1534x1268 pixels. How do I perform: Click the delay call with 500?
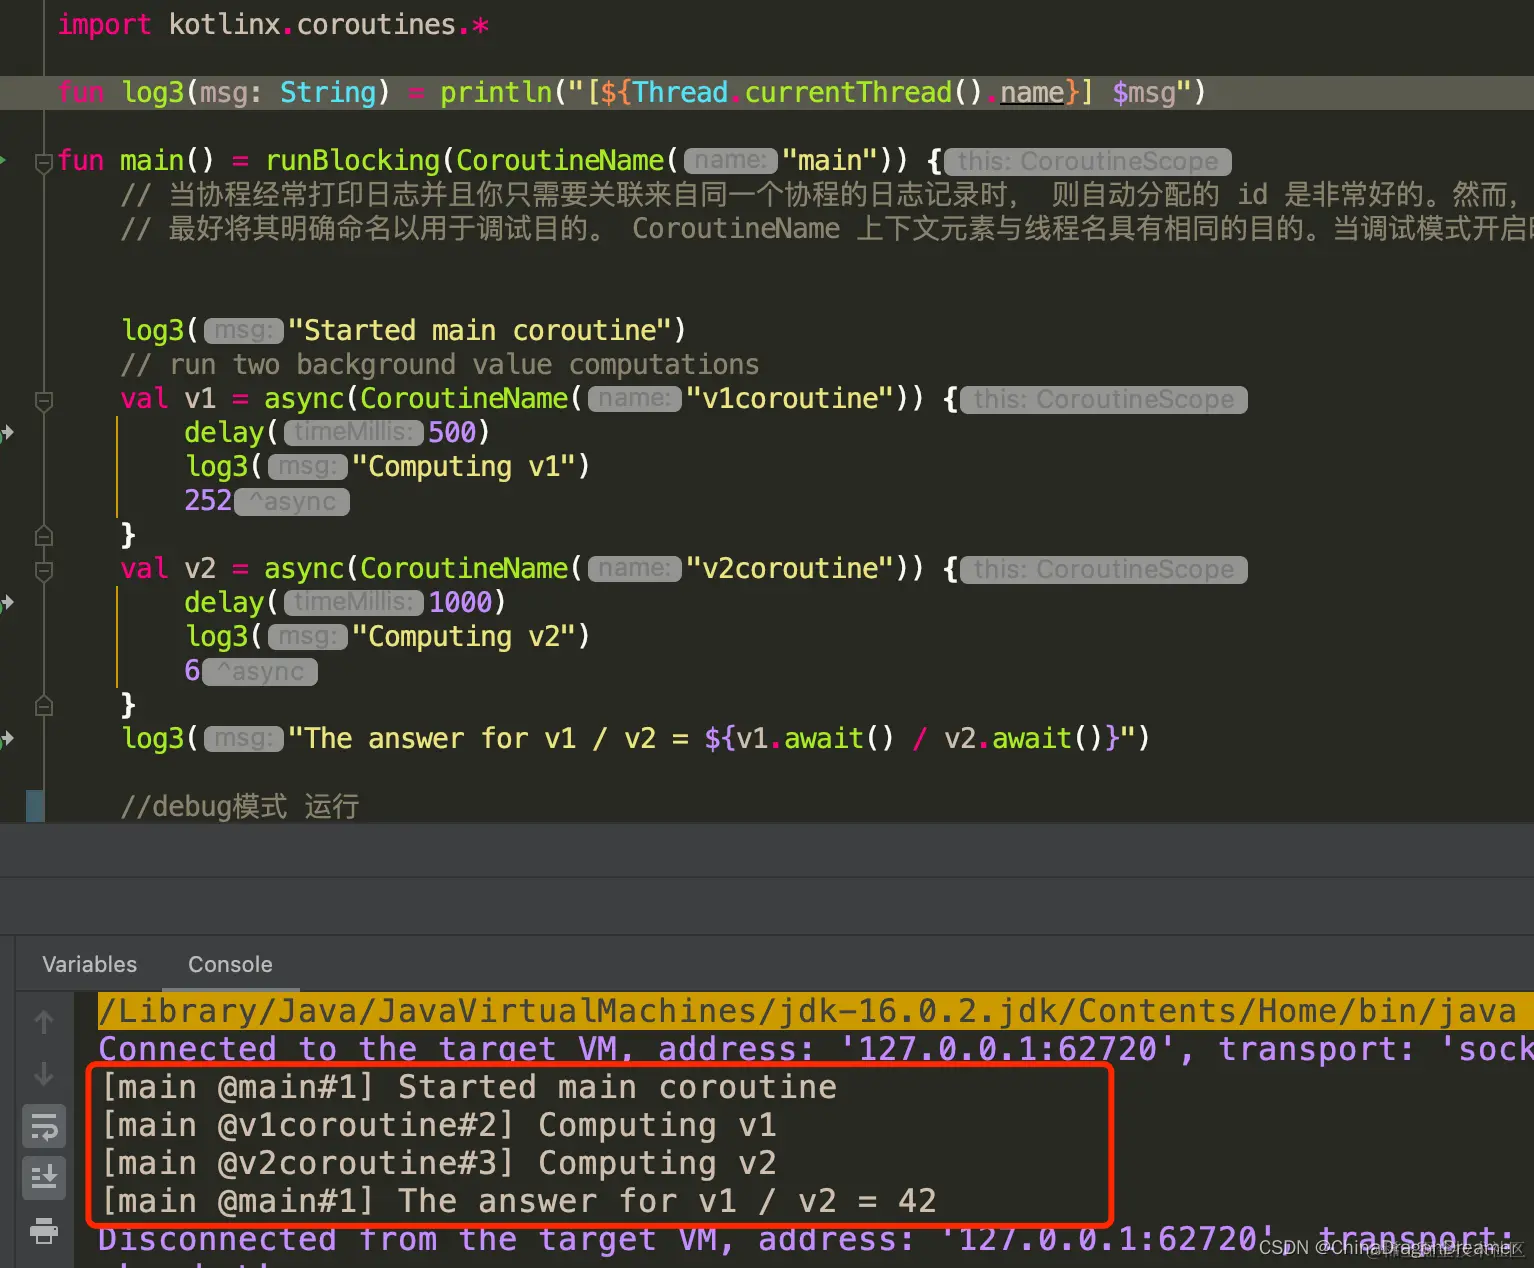coord(224,433)
